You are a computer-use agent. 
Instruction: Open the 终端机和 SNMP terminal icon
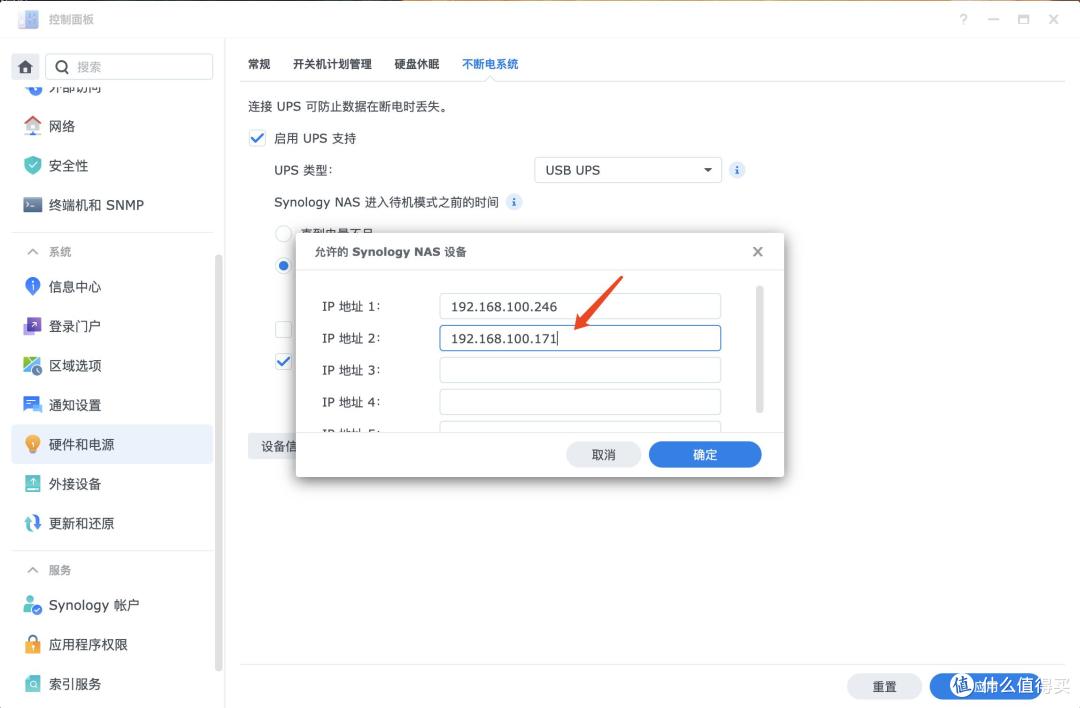pyautogui.click(x=32, y=205)
